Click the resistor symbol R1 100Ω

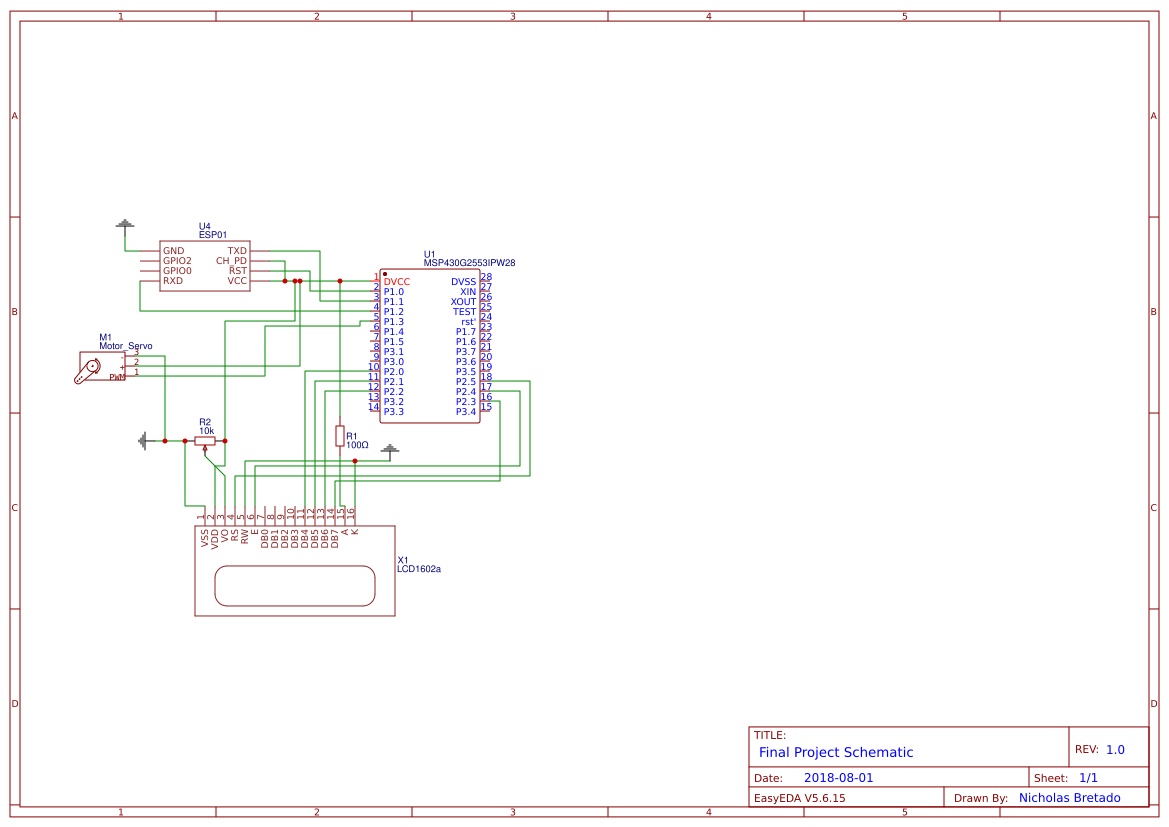(x=340, y=438)
